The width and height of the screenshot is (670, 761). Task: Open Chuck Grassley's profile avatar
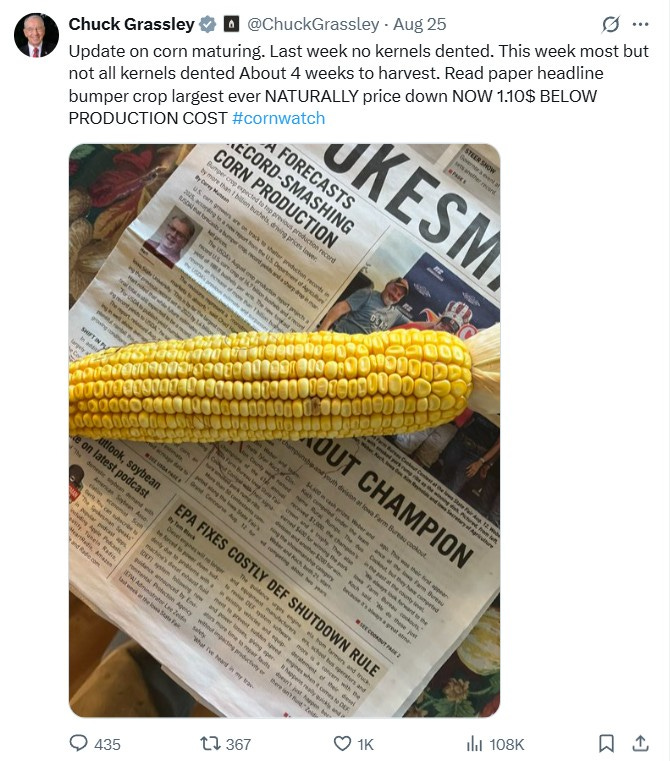click(36, 35)
